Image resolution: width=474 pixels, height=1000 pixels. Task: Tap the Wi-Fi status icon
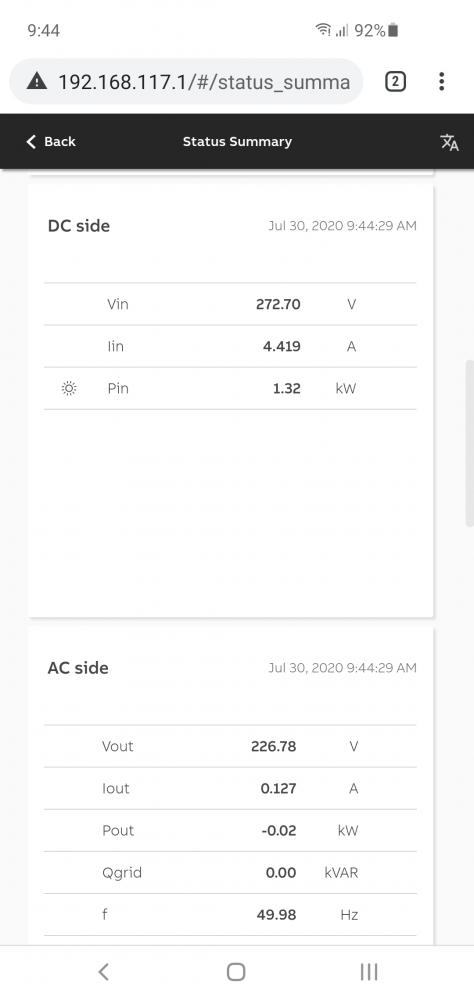pyautogui.click(x=323, y=30)
